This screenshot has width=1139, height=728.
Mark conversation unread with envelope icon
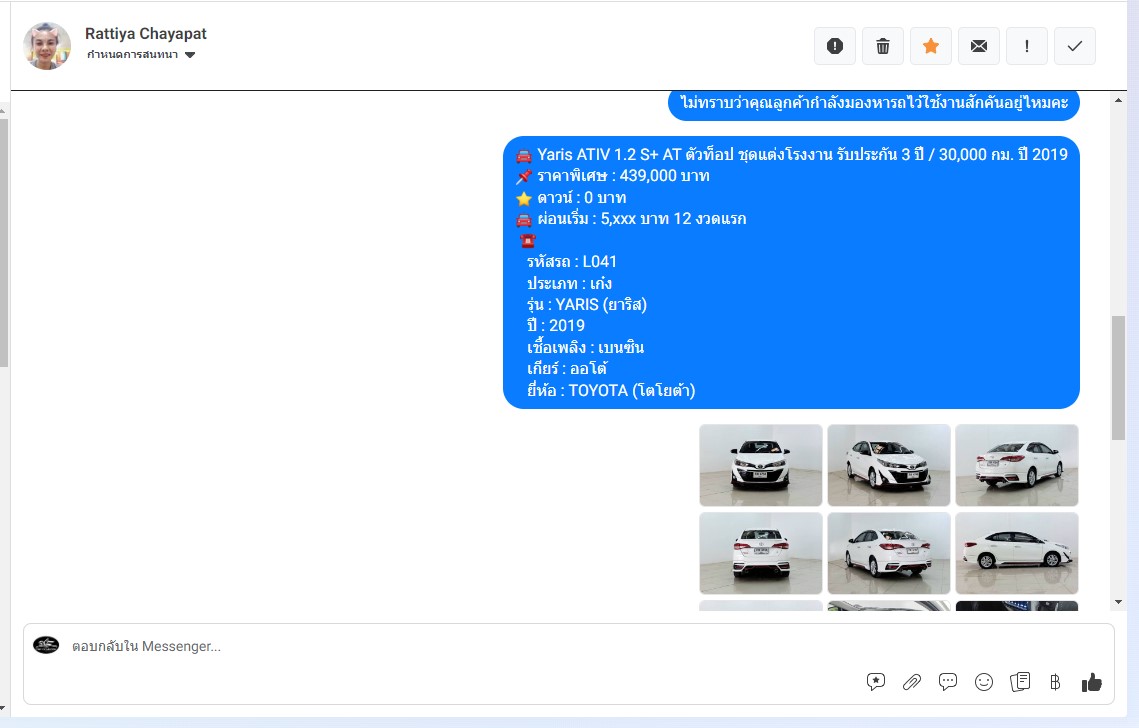(x=978, y=46)
